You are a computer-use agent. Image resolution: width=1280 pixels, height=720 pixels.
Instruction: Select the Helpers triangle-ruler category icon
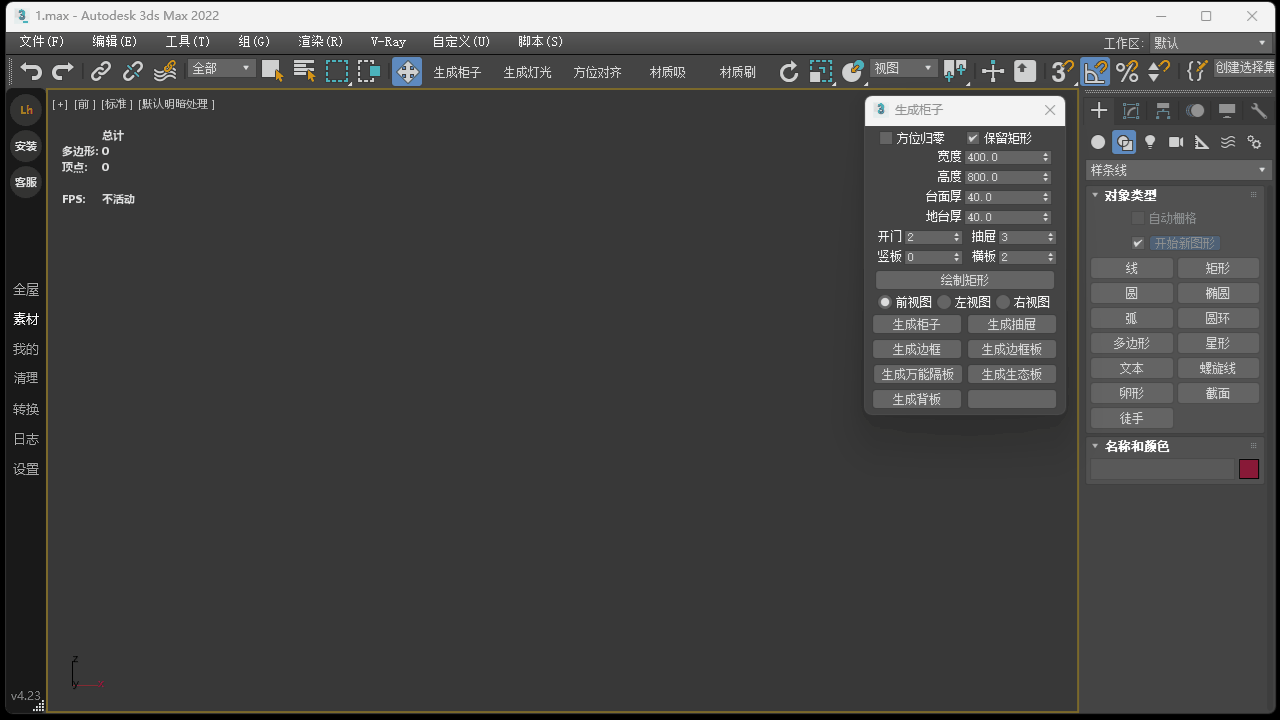click(1202, 142)
